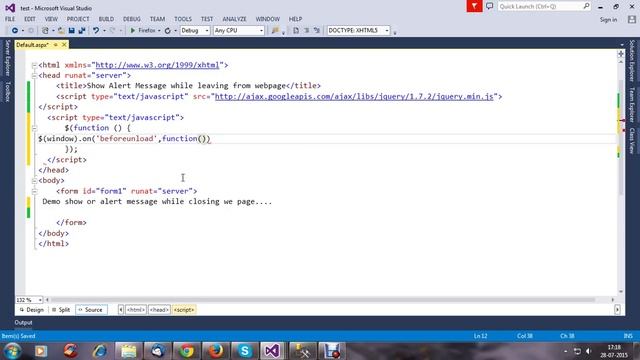The height and width of the screenshot is (360, 640).
Task: Click the account avatar icon beside Sign in
Action: tap(632, 19)
